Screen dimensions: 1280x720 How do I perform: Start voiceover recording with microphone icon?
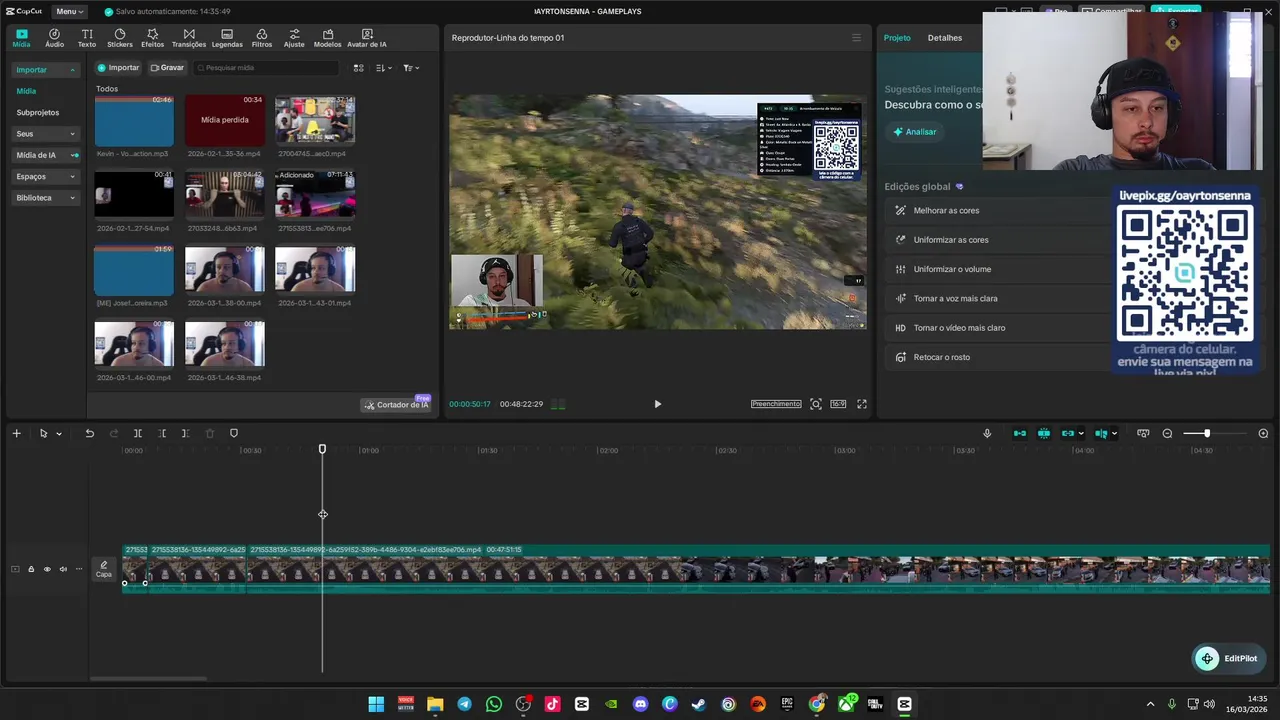coord(987,433)
